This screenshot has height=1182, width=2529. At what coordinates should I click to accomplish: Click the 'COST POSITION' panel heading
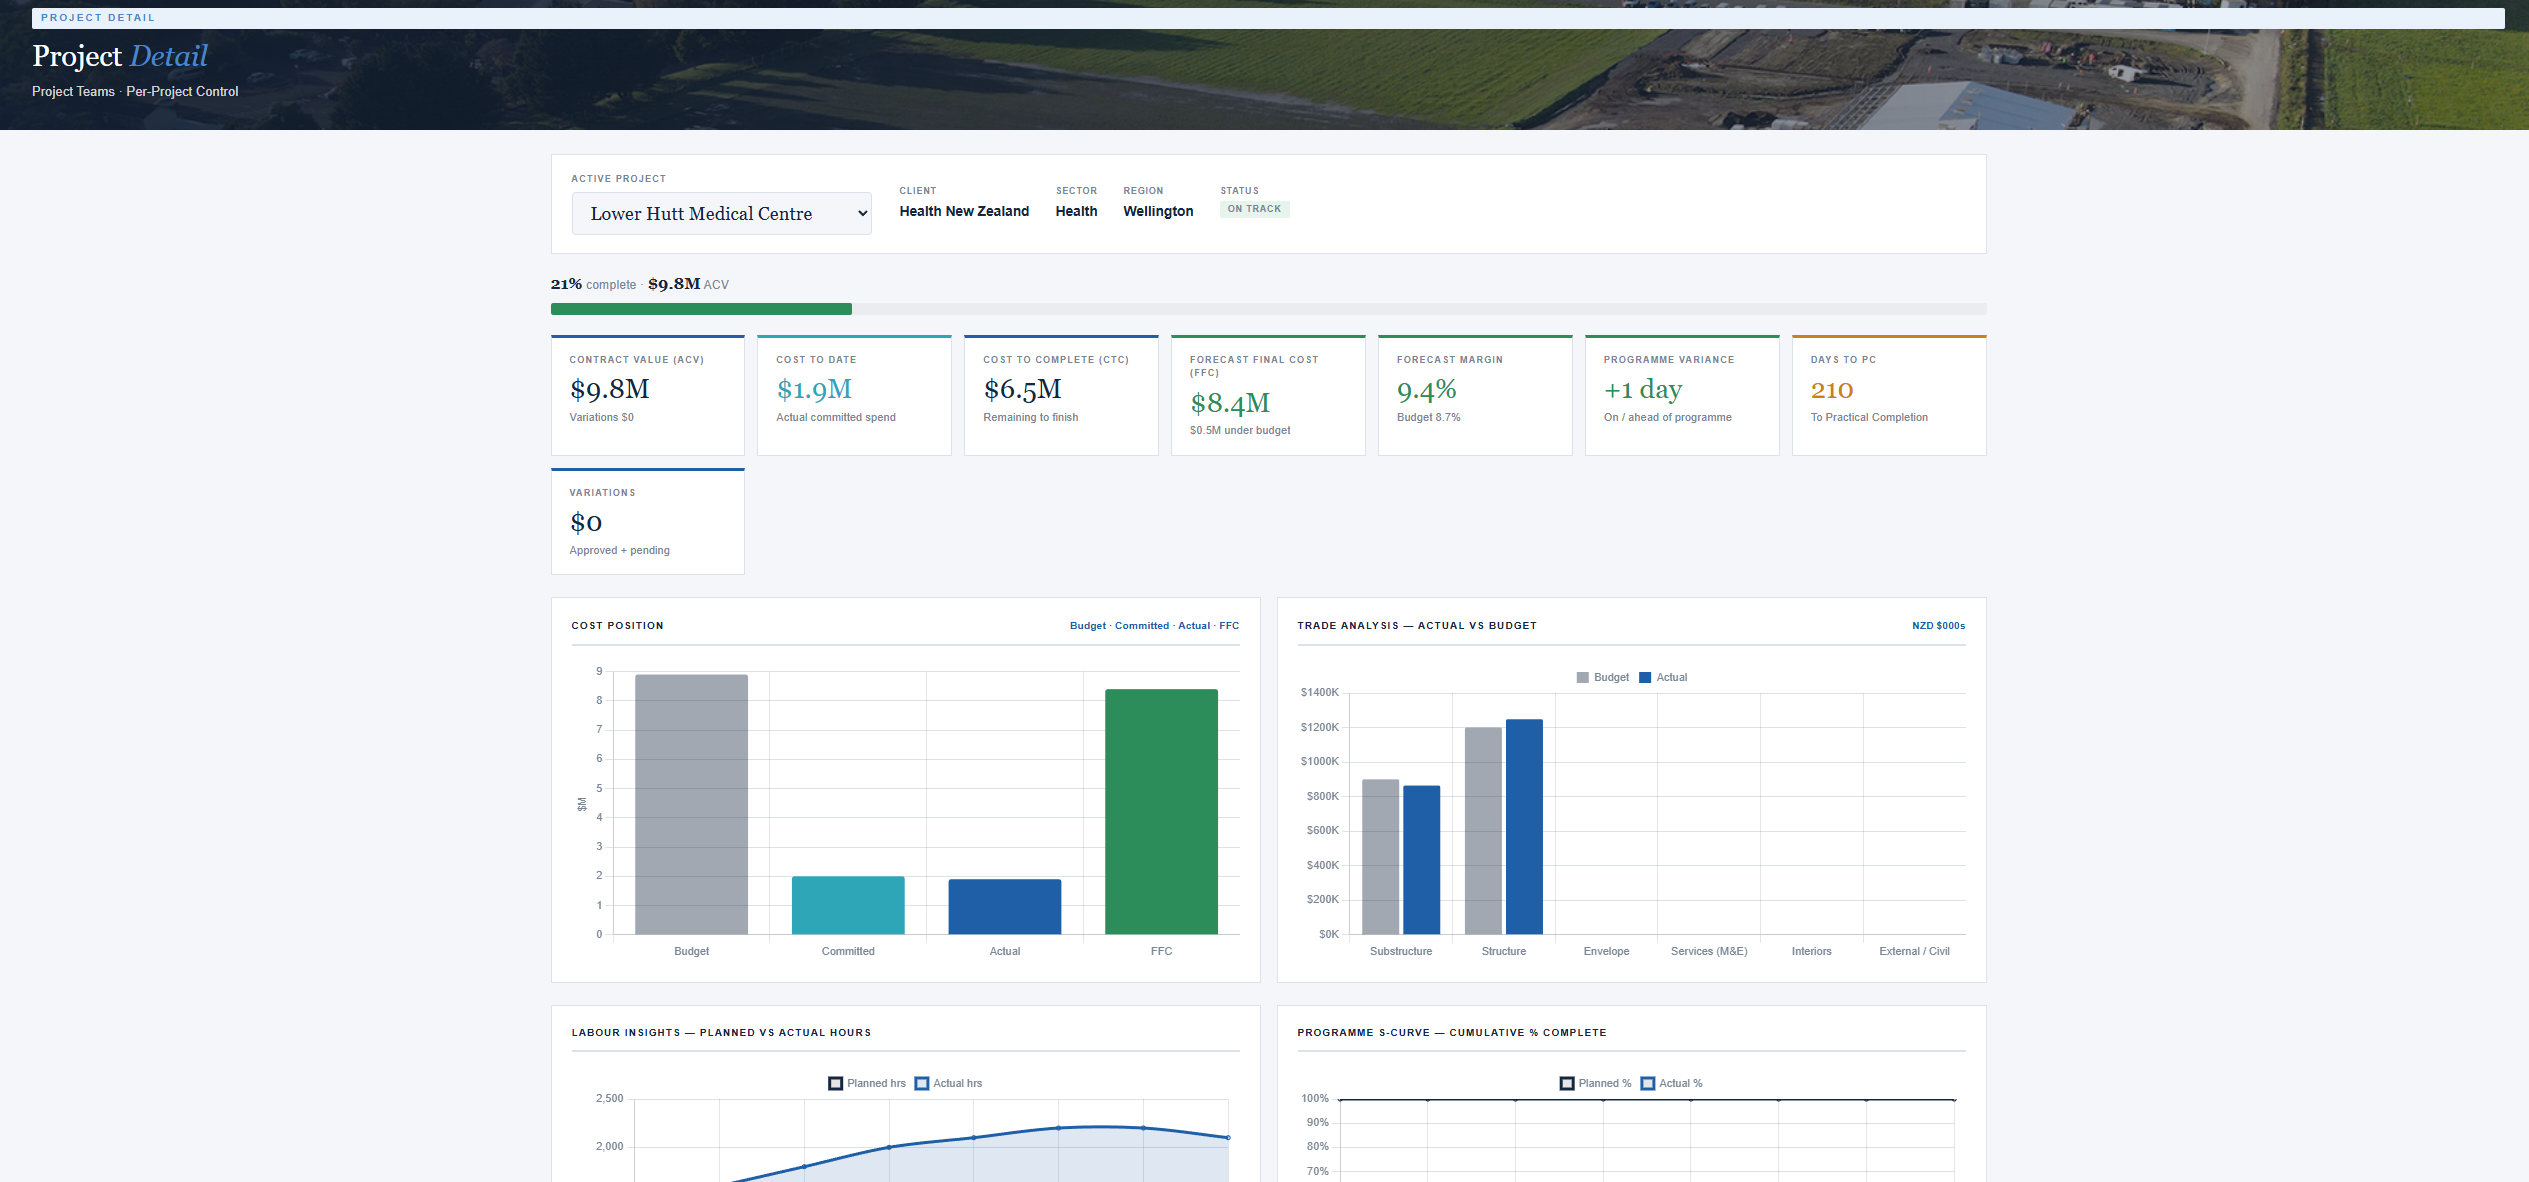tap(617, 626)
